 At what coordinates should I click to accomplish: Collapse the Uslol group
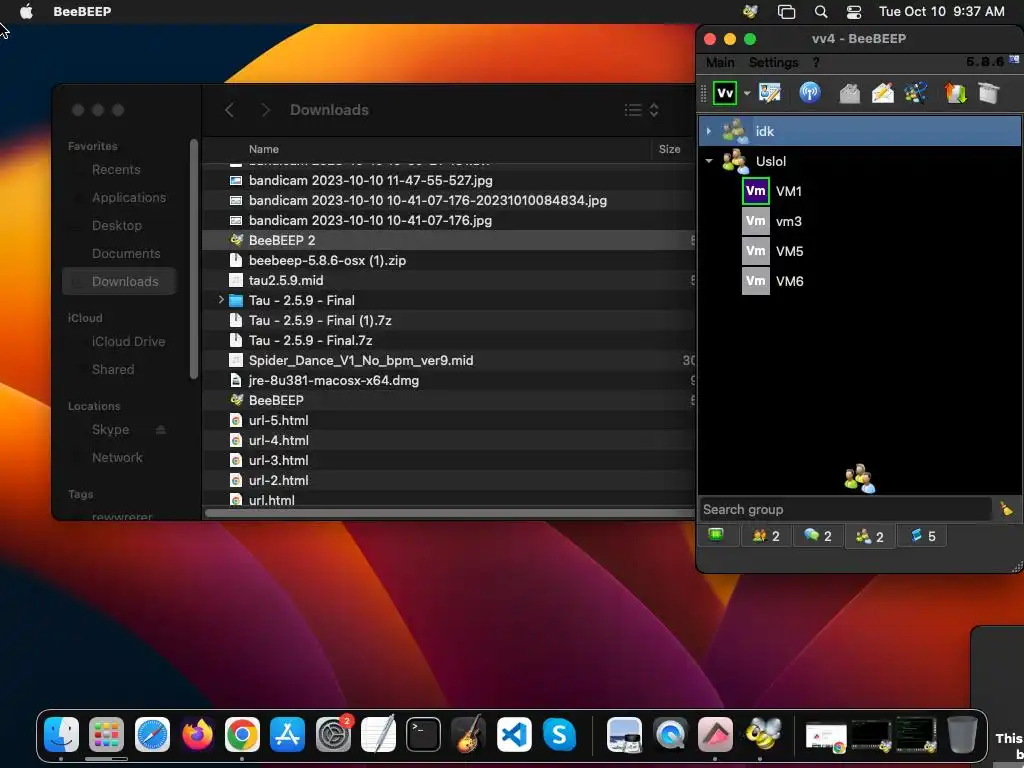[709, 161]
